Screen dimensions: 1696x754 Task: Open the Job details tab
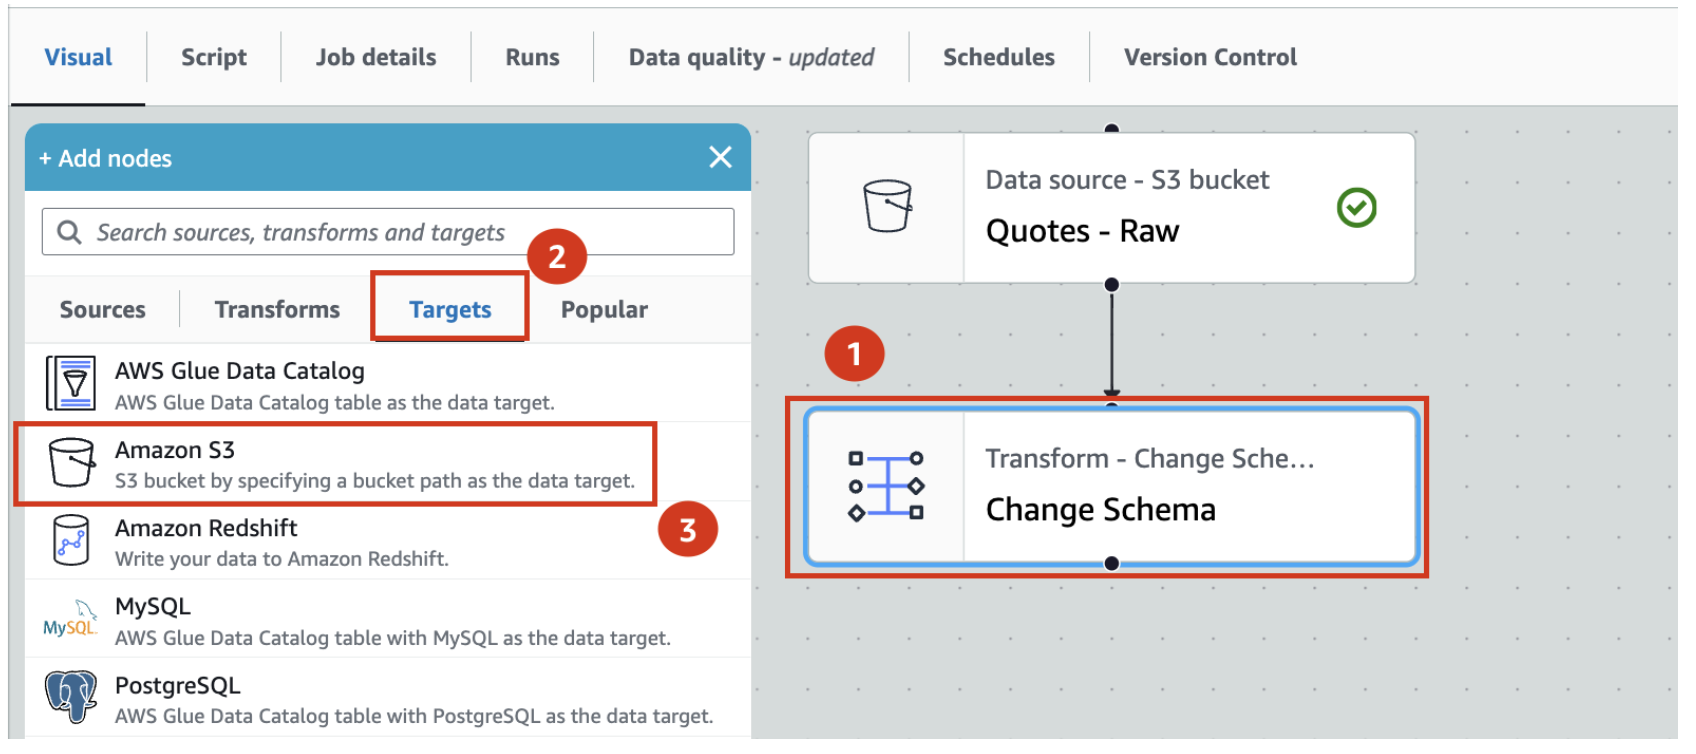click(x=376, y=58)
